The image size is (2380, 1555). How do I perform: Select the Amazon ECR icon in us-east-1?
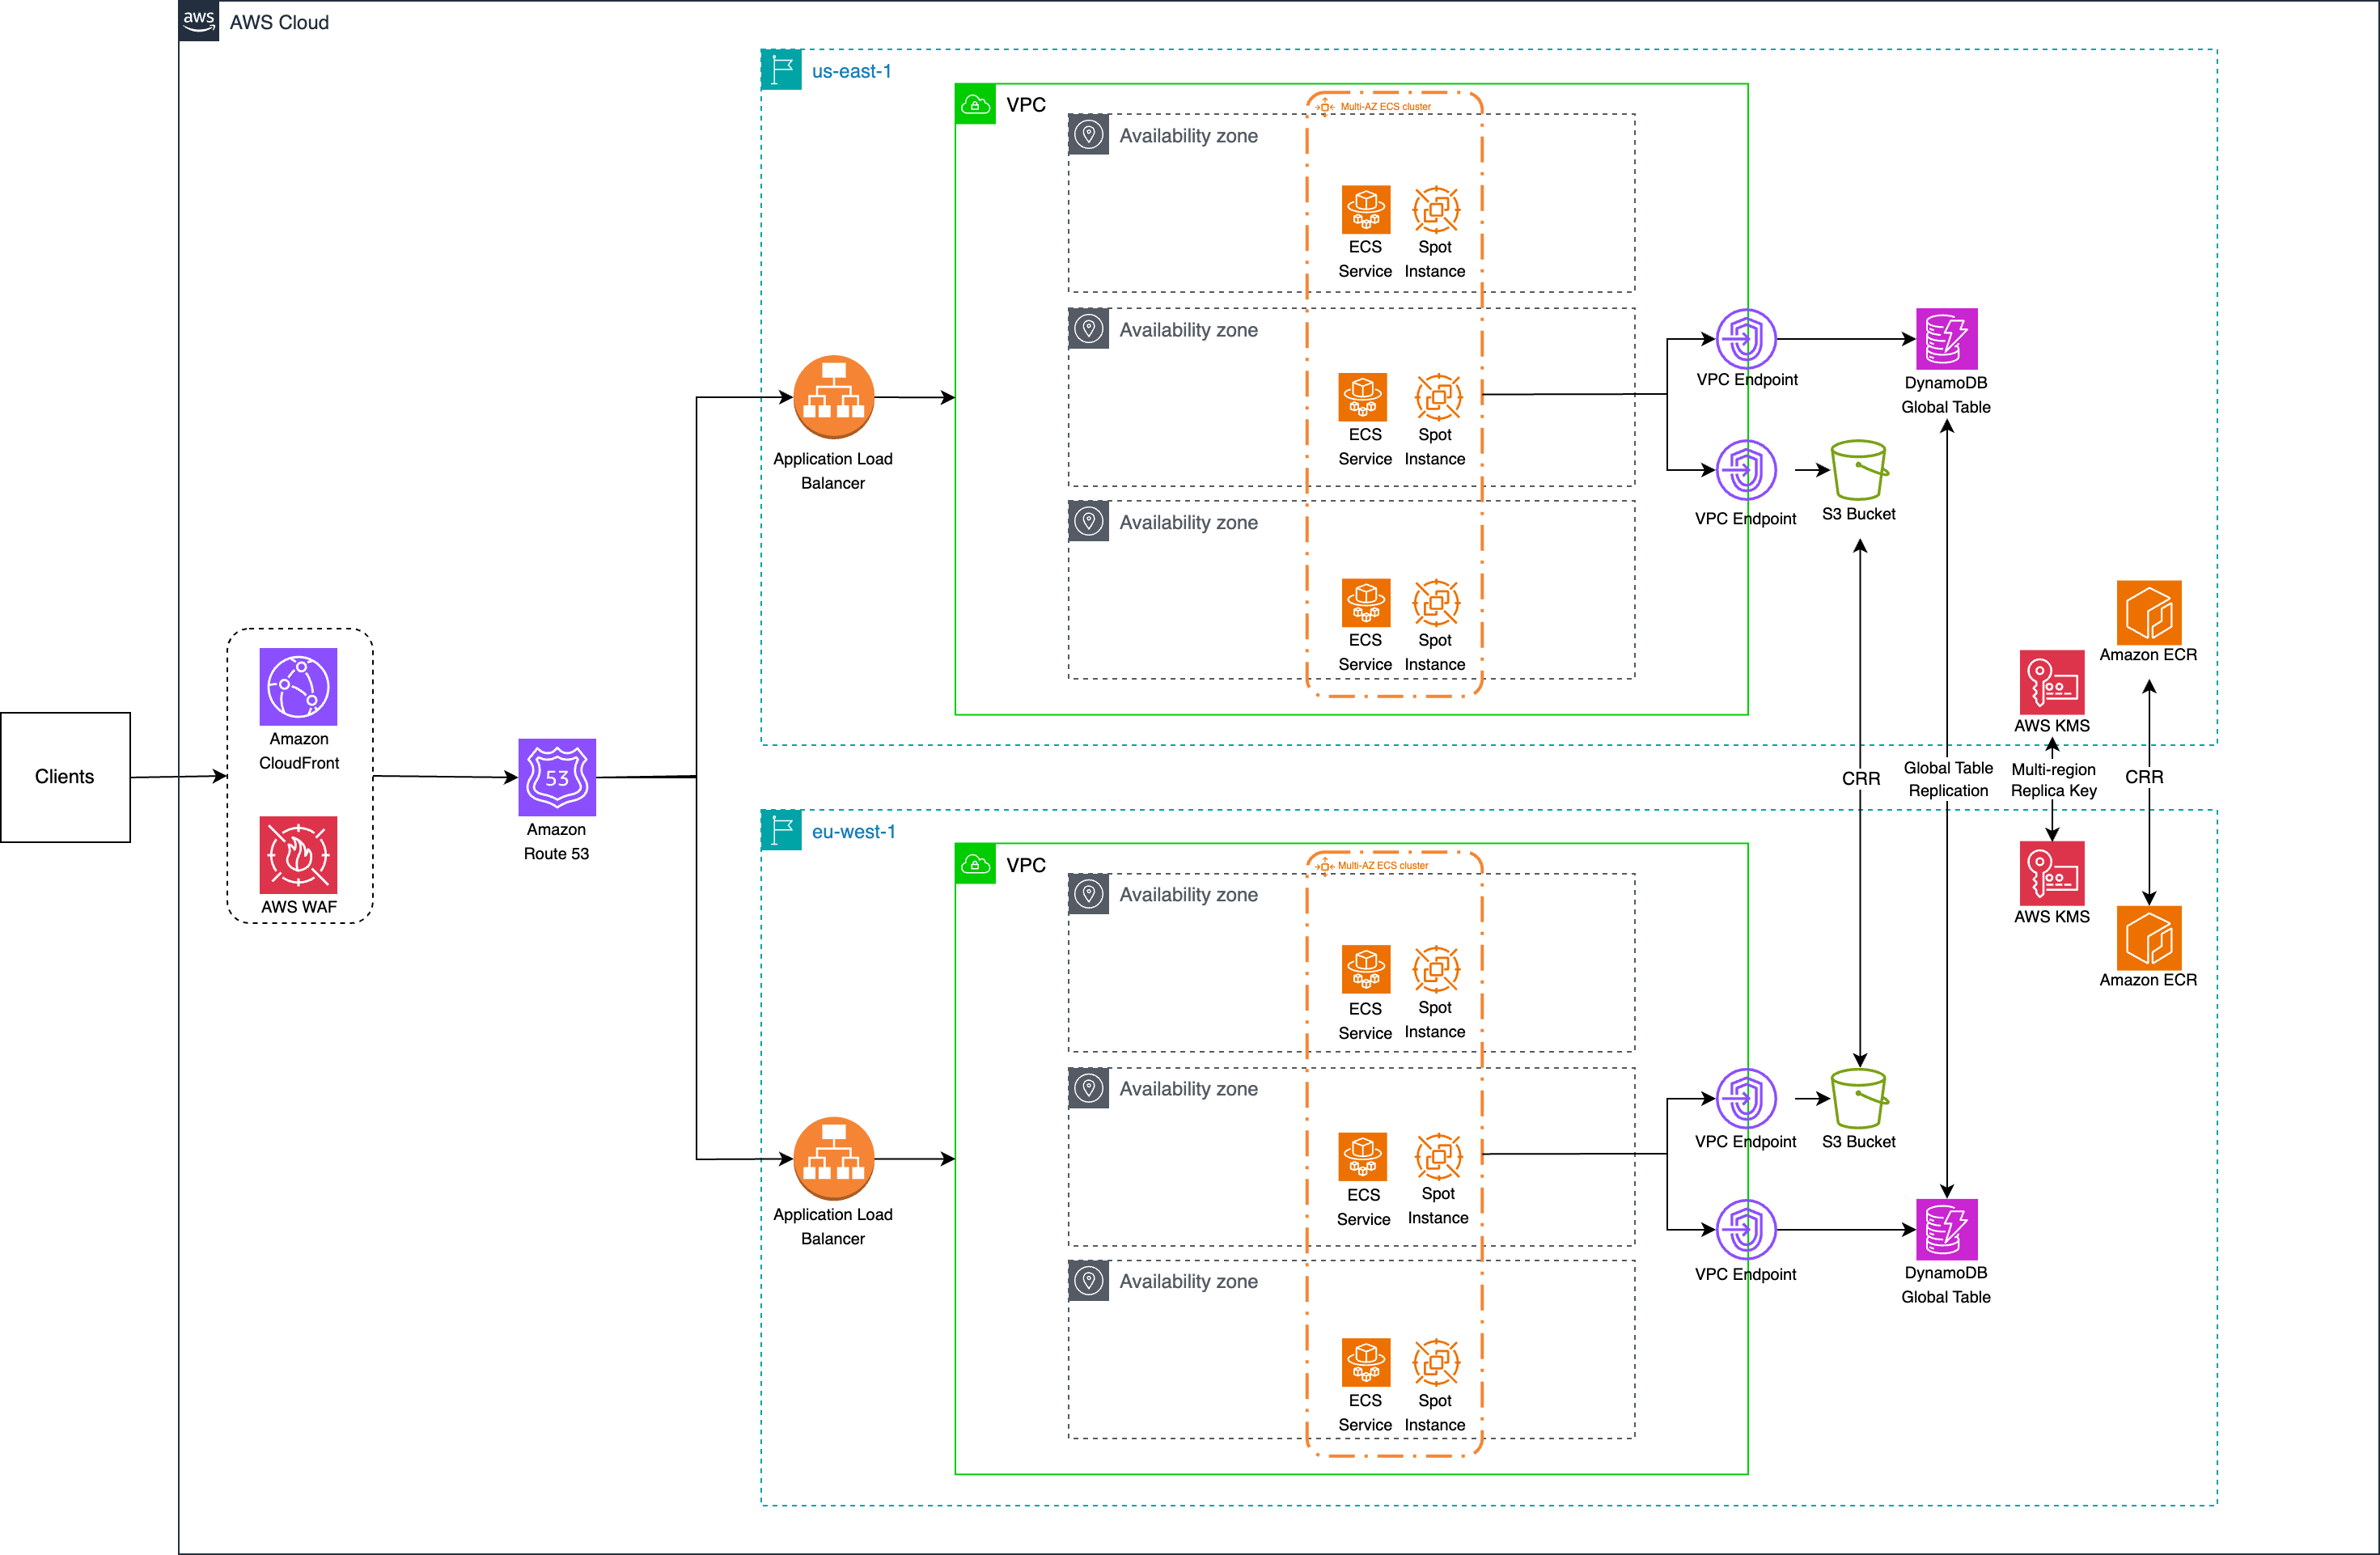(2148, 612)
